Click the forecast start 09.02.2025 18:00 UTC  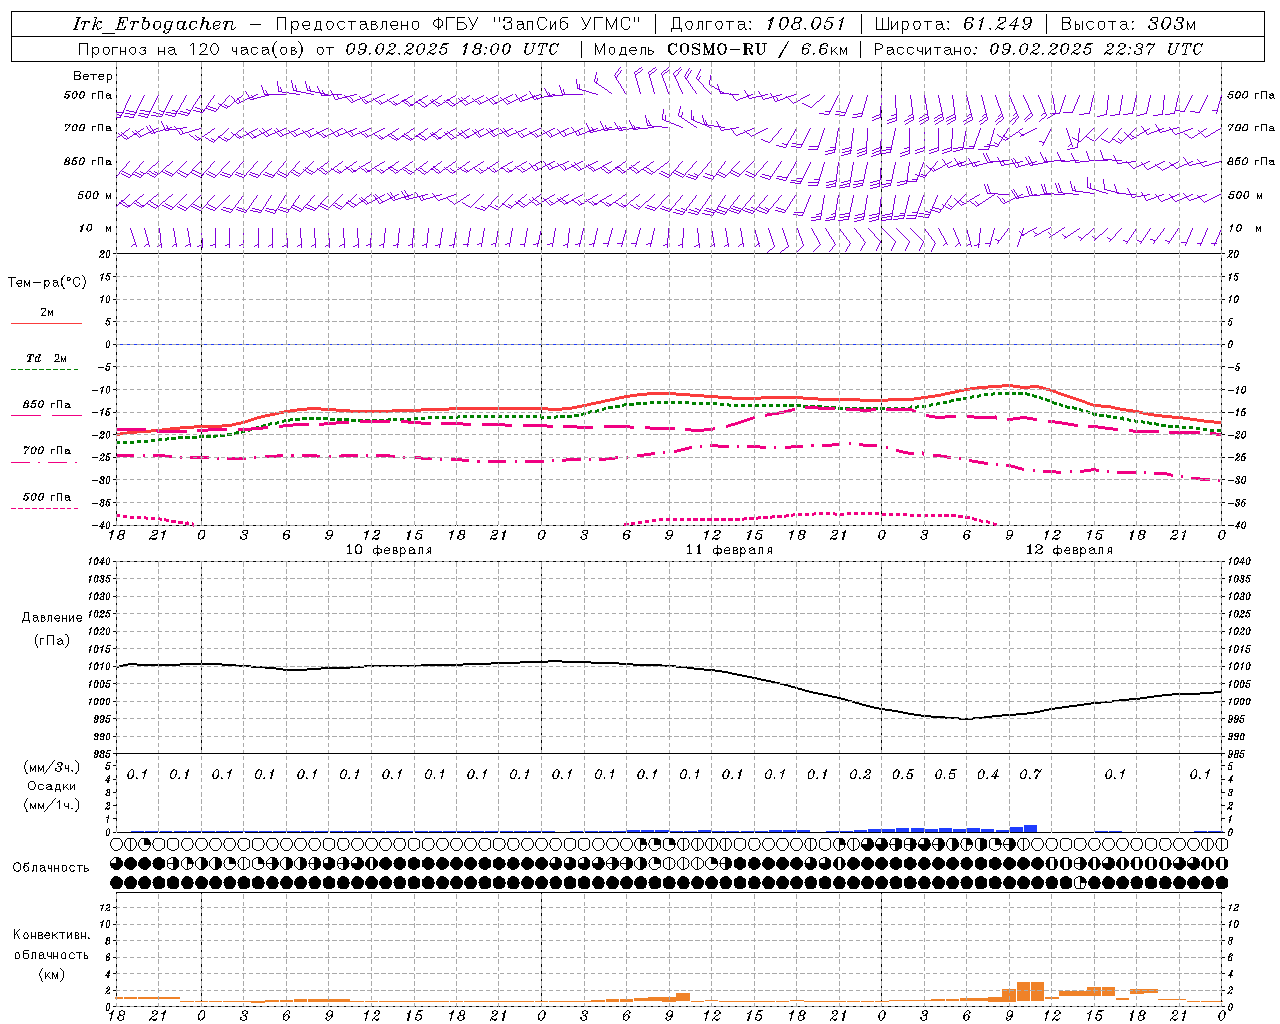pyautogui.click(x=452, y=49)
